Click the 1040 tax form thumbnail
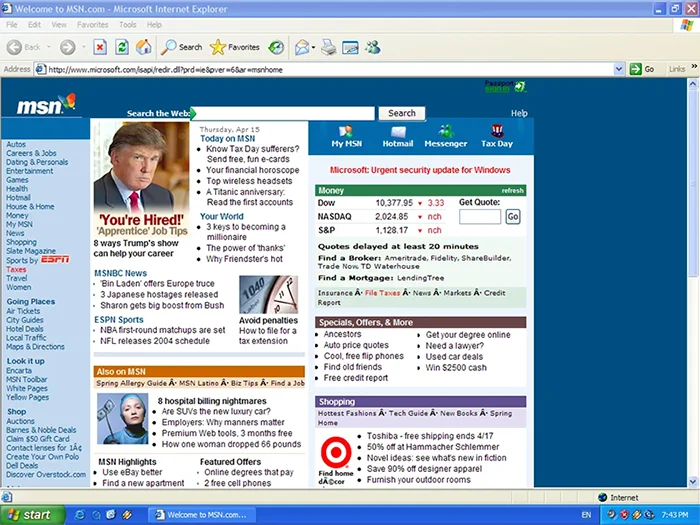Screen dimensions: 700x525 click(x=268, y=295)
